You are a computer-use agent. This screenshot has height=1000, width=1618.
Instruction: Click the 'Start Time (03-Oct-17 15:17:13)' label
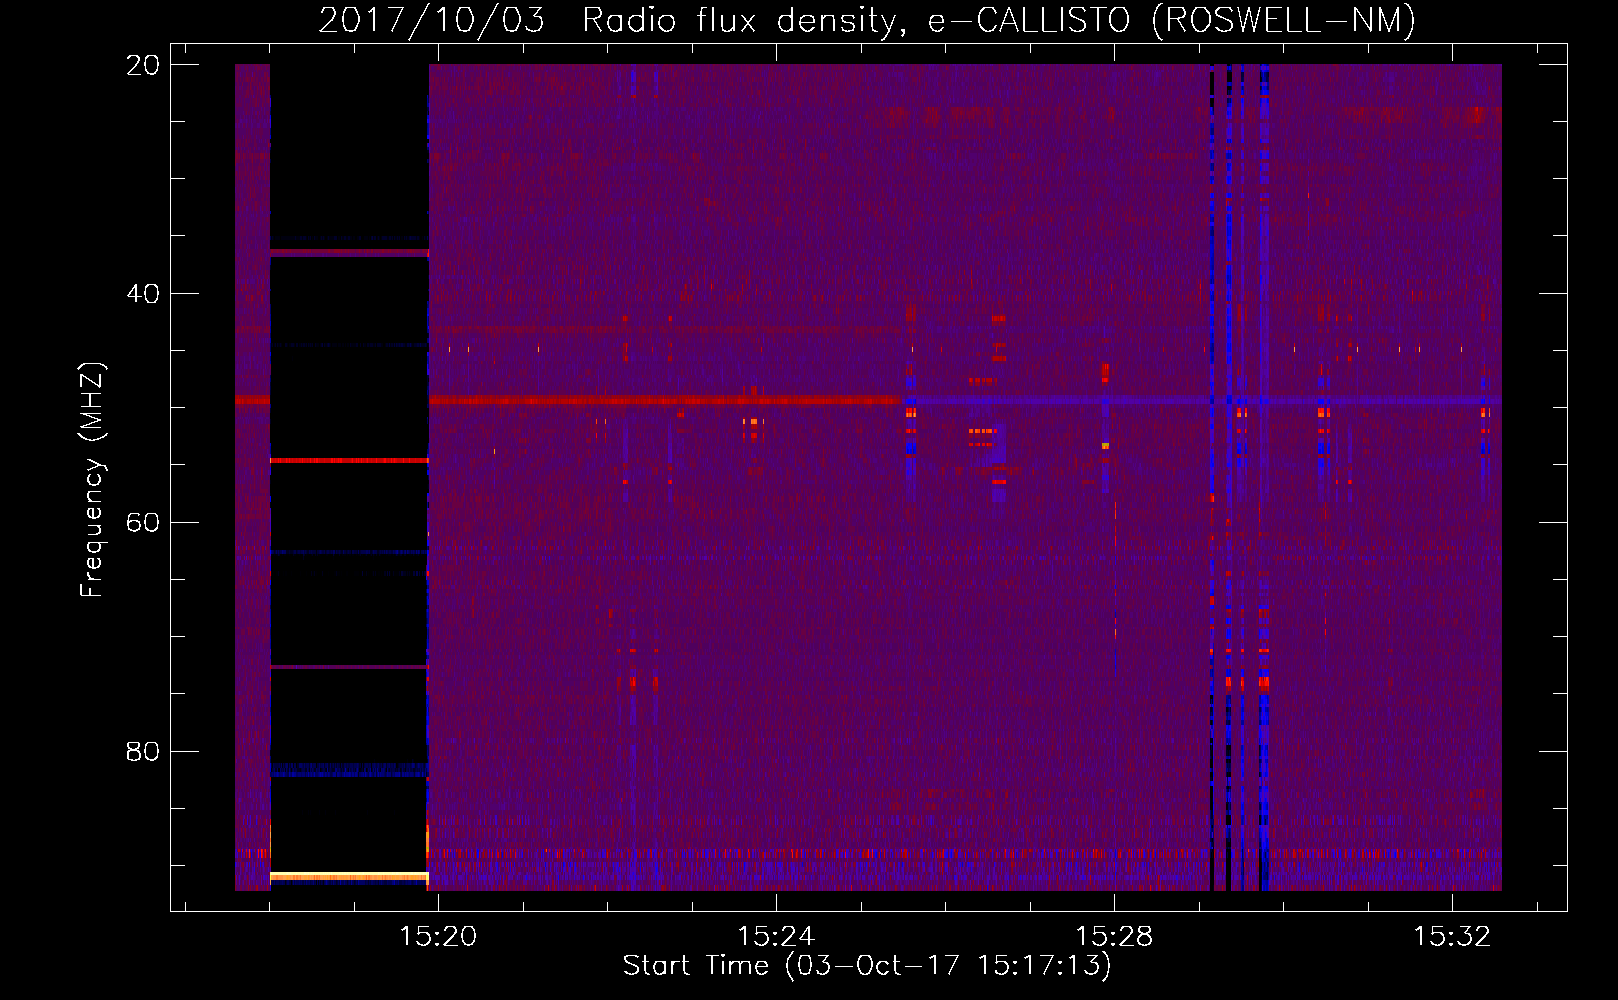(867, 965)
